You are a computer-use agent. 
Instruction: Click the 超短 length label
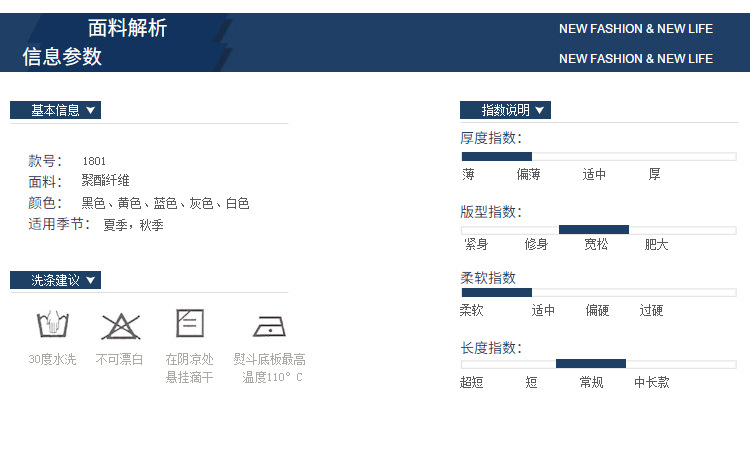point(472,382)
